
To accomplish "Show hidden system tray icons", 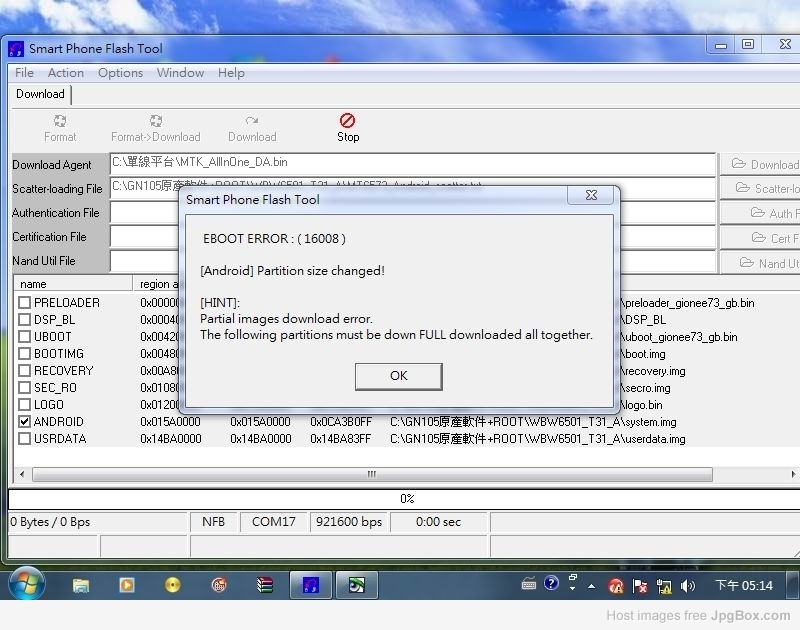I will click(x=591, y=586).
